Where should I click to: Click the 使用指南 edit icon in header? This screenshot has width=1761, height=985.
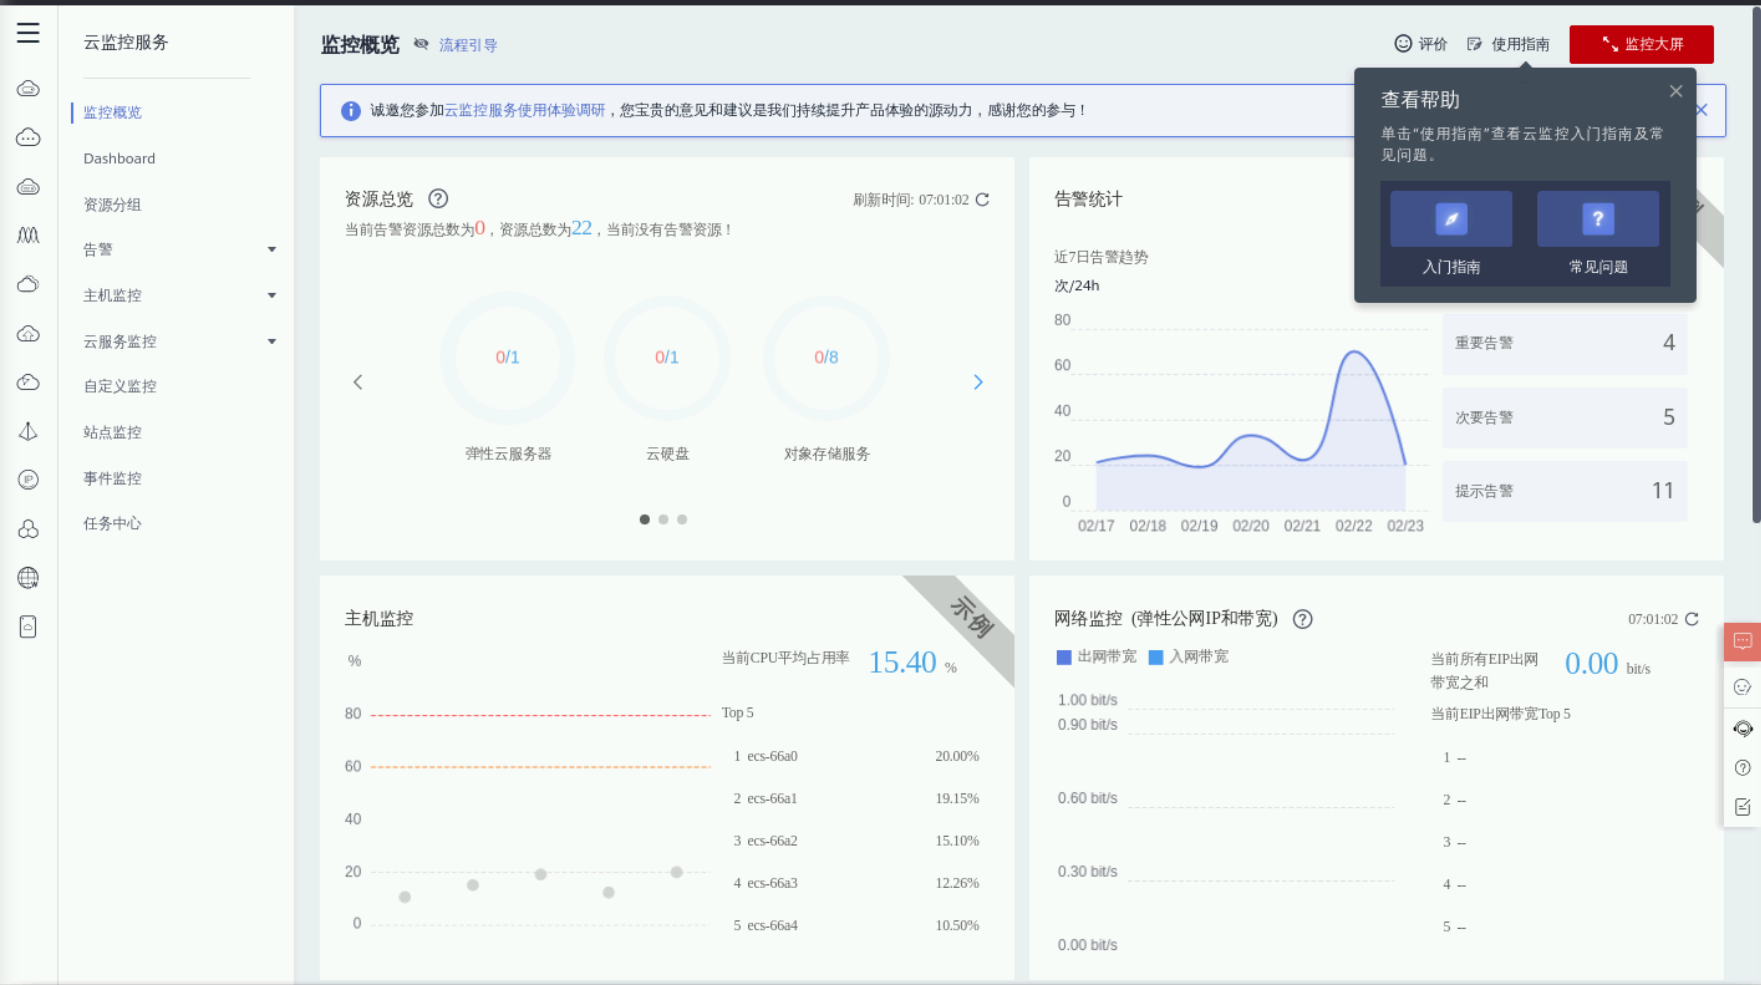pyautogui.click(x=1474, y=44)
